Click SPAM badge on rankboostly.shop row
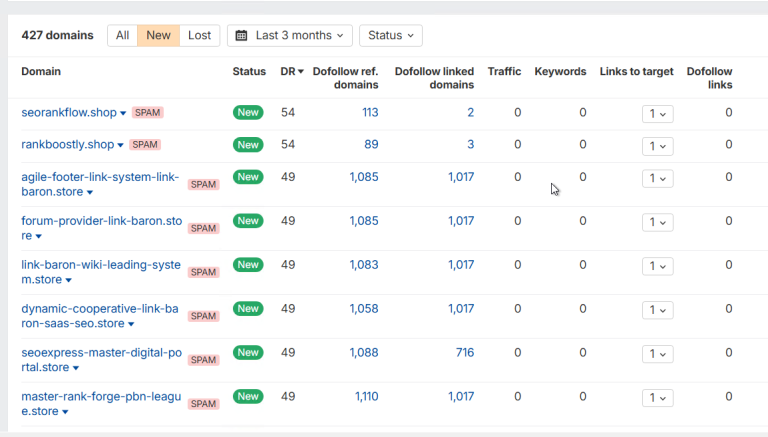 [144, 145]
